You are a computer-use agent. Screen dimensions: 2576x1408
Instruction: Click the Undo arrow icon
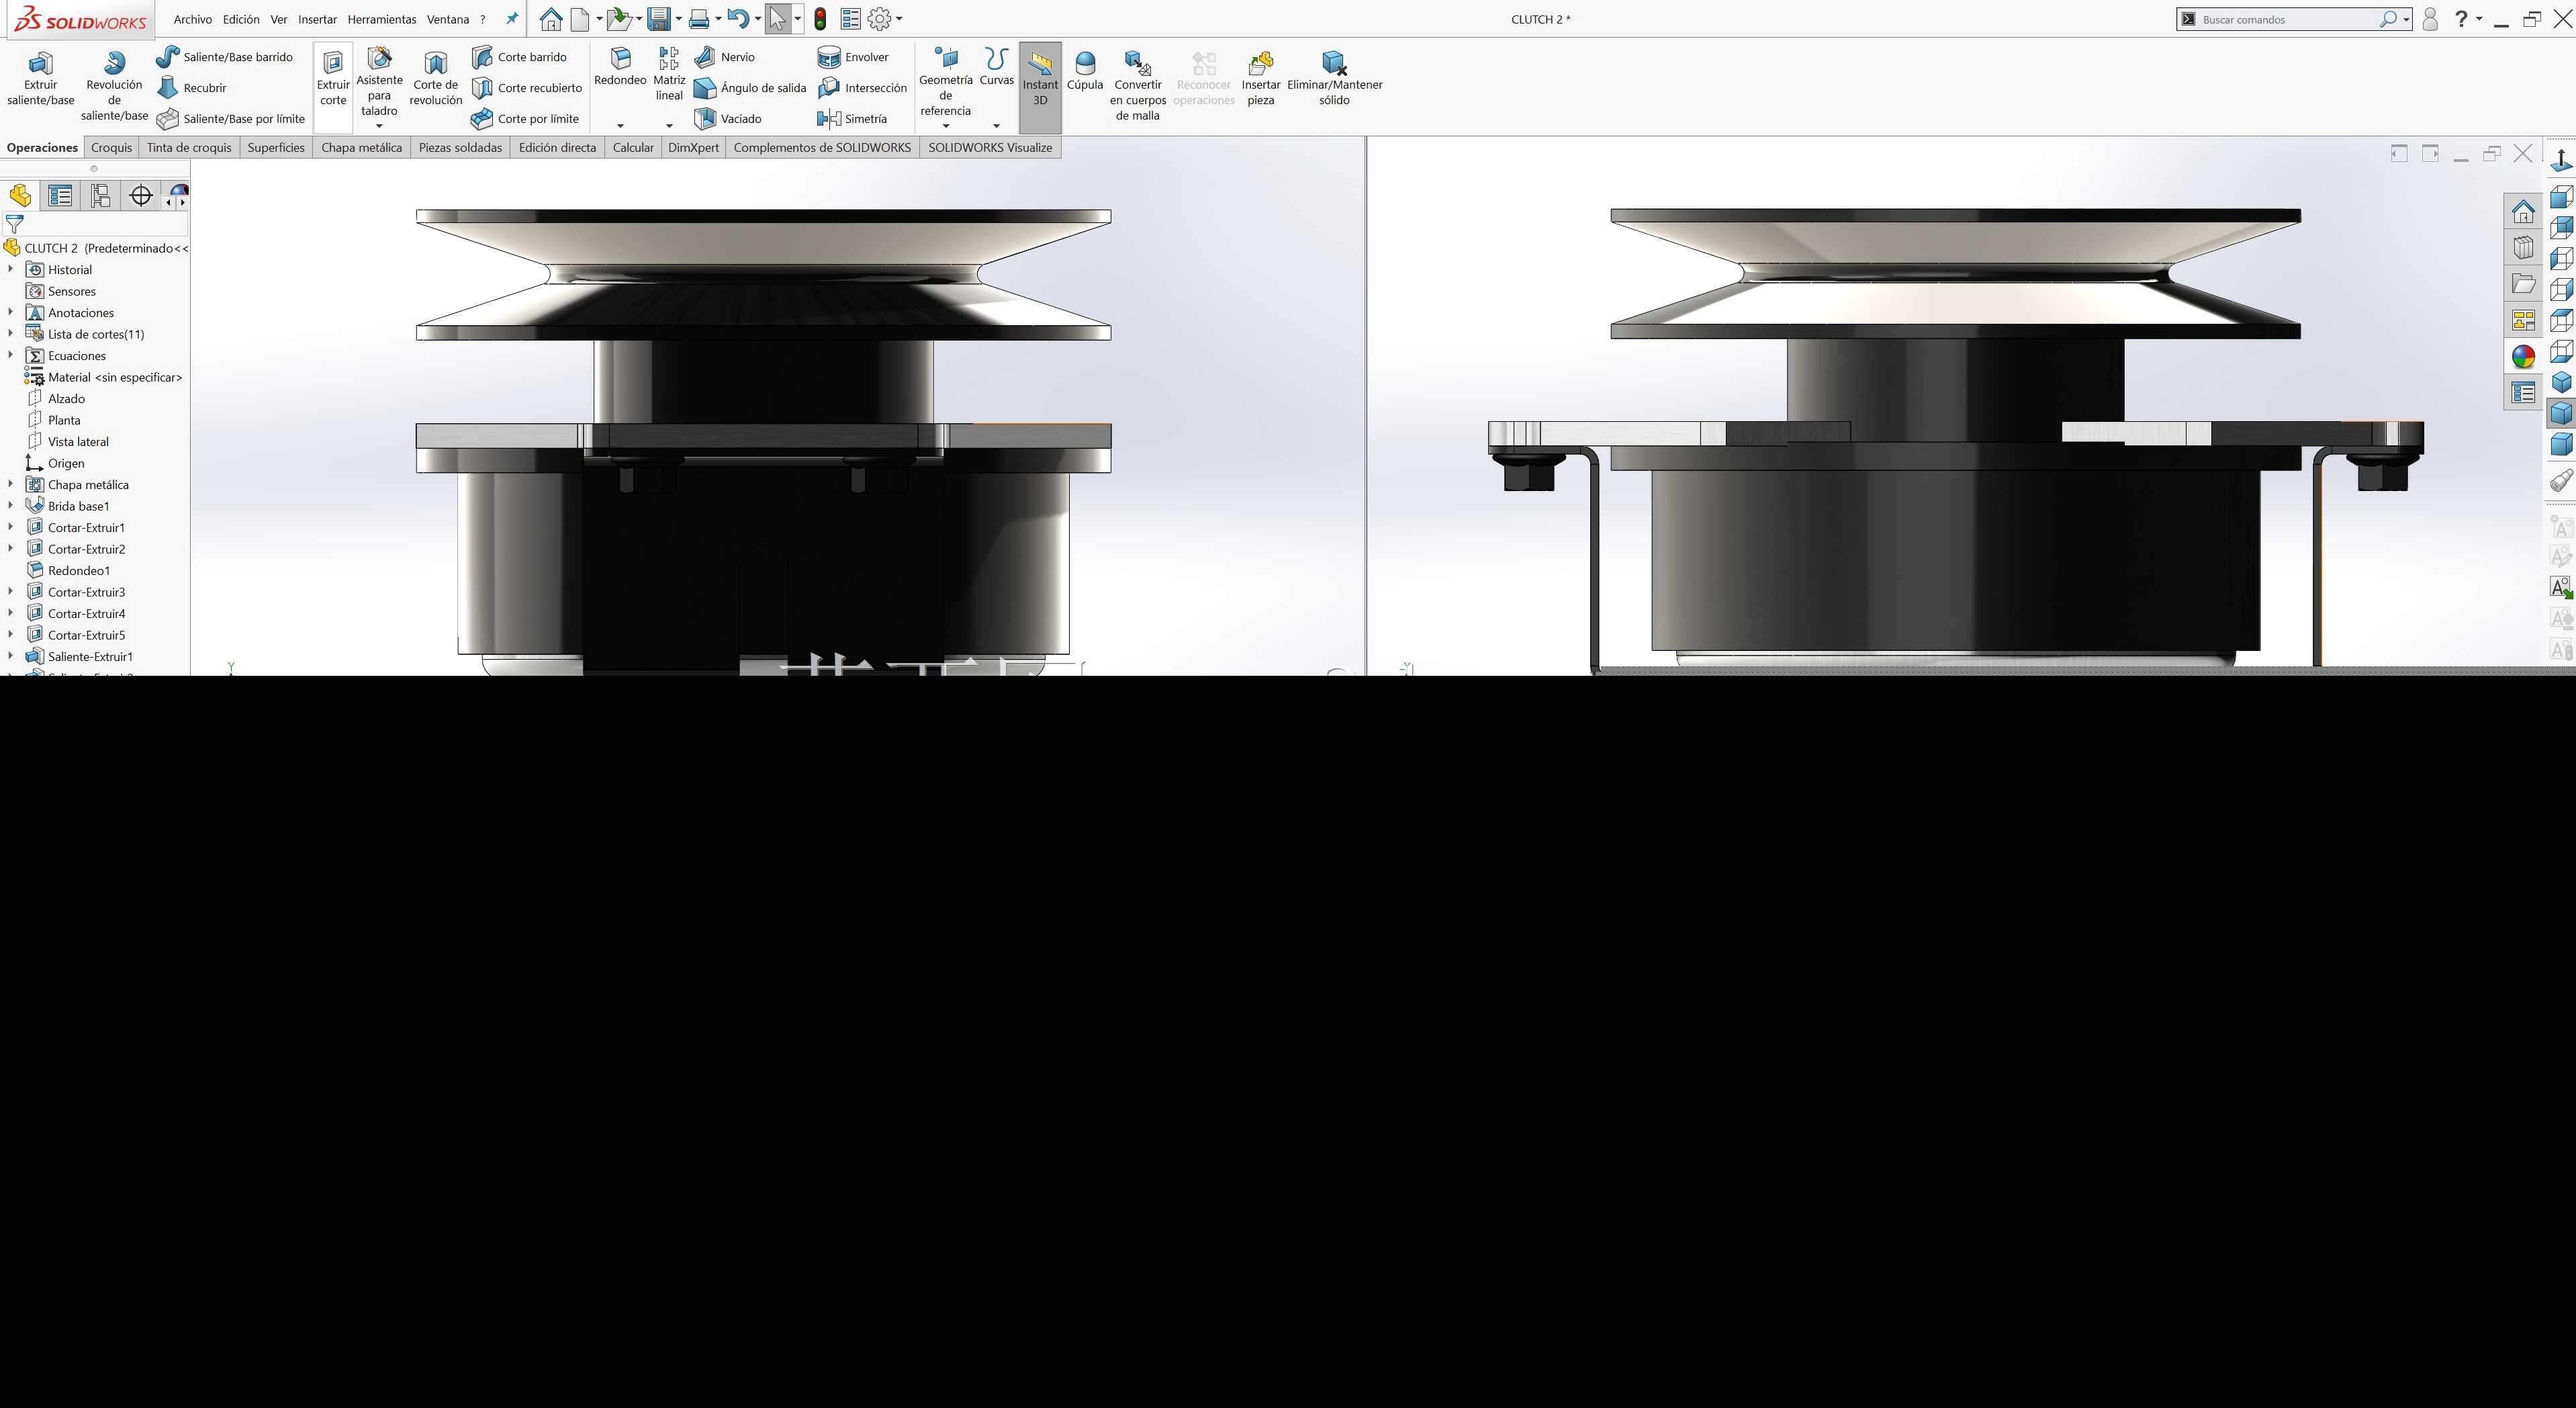pyautogui.click(x=738, y=19)
